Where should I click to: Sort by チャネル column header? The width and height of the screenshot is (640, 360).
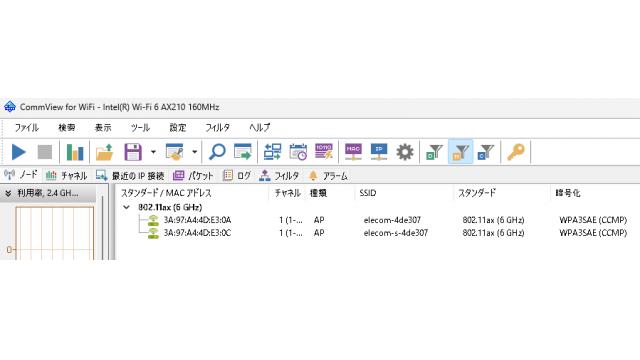pos(287,193)
